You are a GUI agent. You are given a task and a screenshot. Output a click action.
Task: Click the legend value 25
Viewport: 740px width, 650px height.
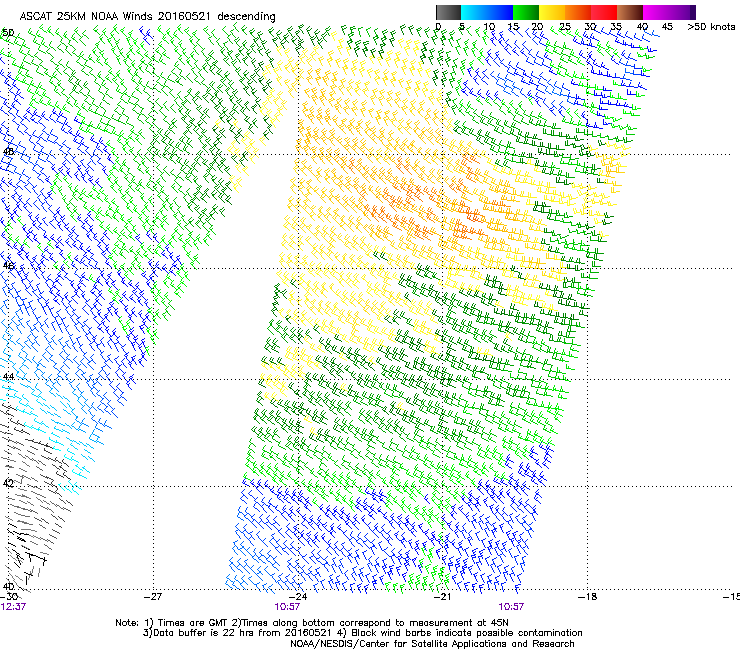[x=564, y=26]
